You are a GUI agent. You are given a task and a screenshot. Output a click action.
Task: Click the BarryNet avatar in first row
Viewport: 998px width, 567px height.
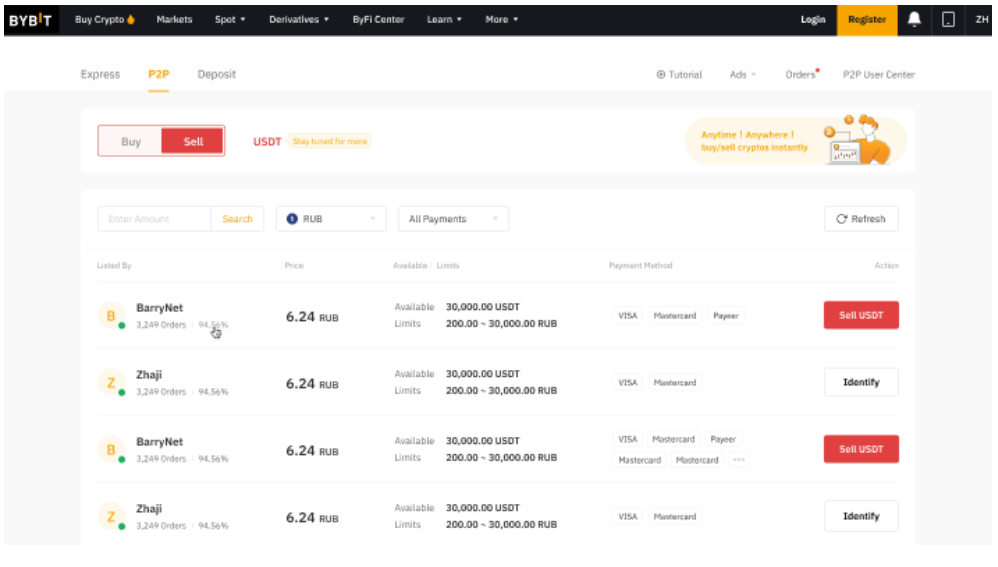111,316
